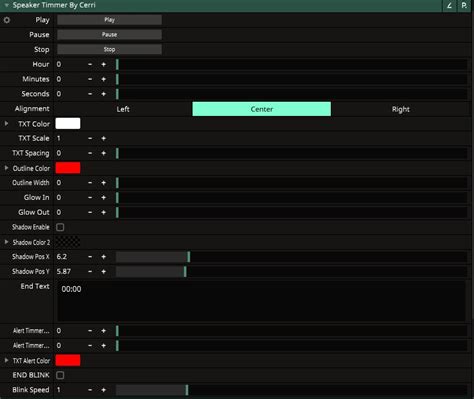This screenshot has width=474, height=399.
Task: Decrease the Hour value with minus
Action: tap(90, 64)
